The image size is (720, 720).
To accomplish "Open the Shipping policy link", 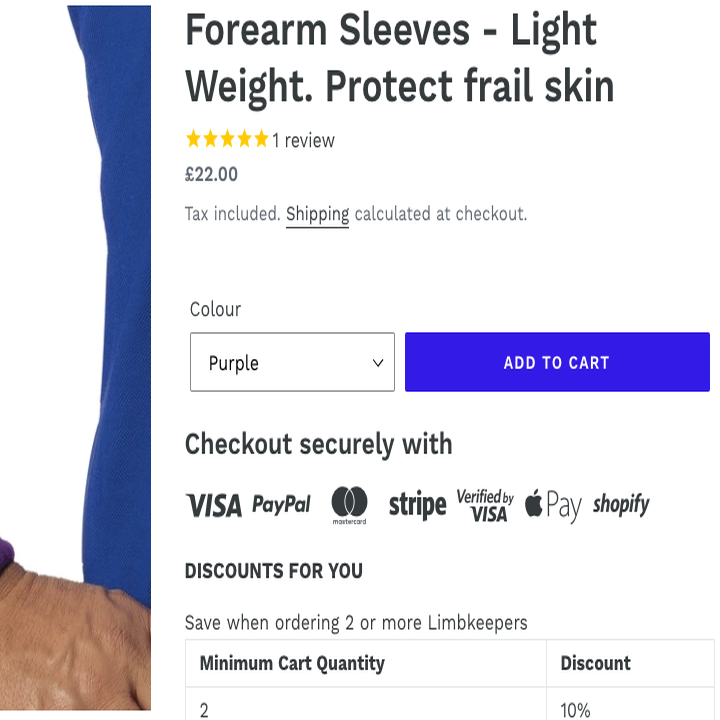I will click(317, 214).
